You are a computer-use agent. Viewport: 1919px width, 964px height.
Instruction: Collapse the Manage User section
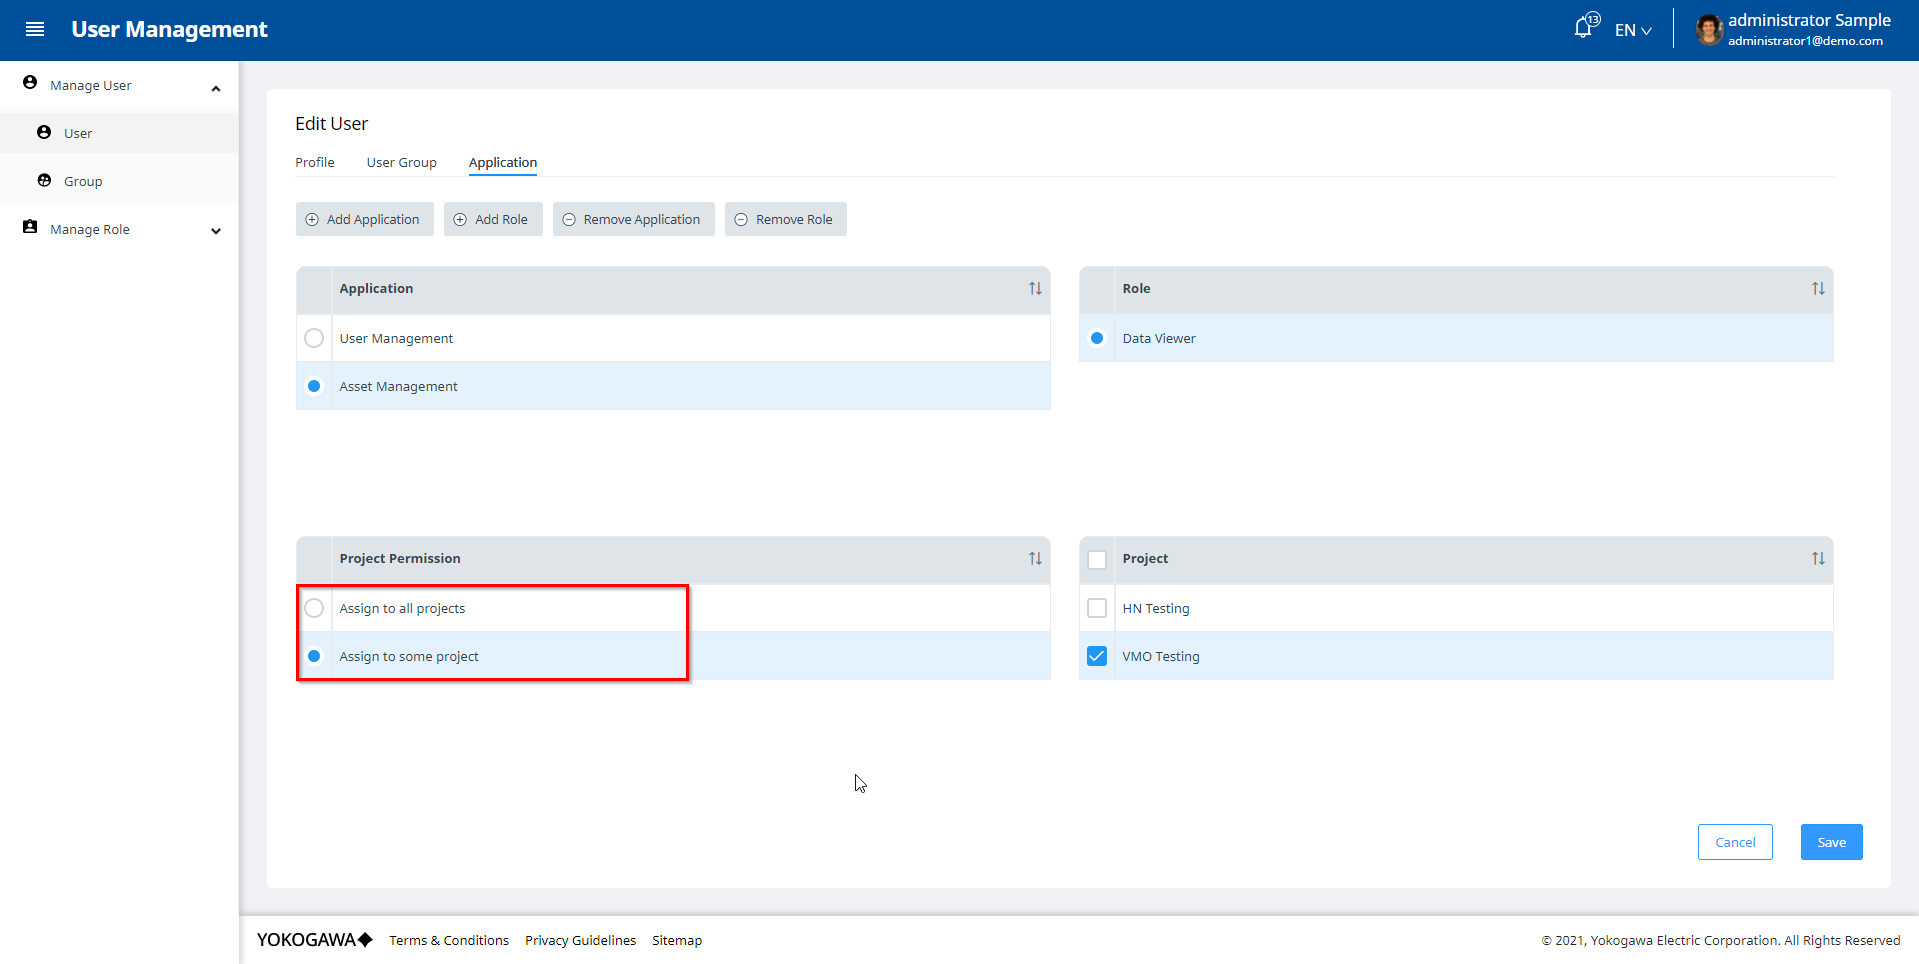coord(216,88)
